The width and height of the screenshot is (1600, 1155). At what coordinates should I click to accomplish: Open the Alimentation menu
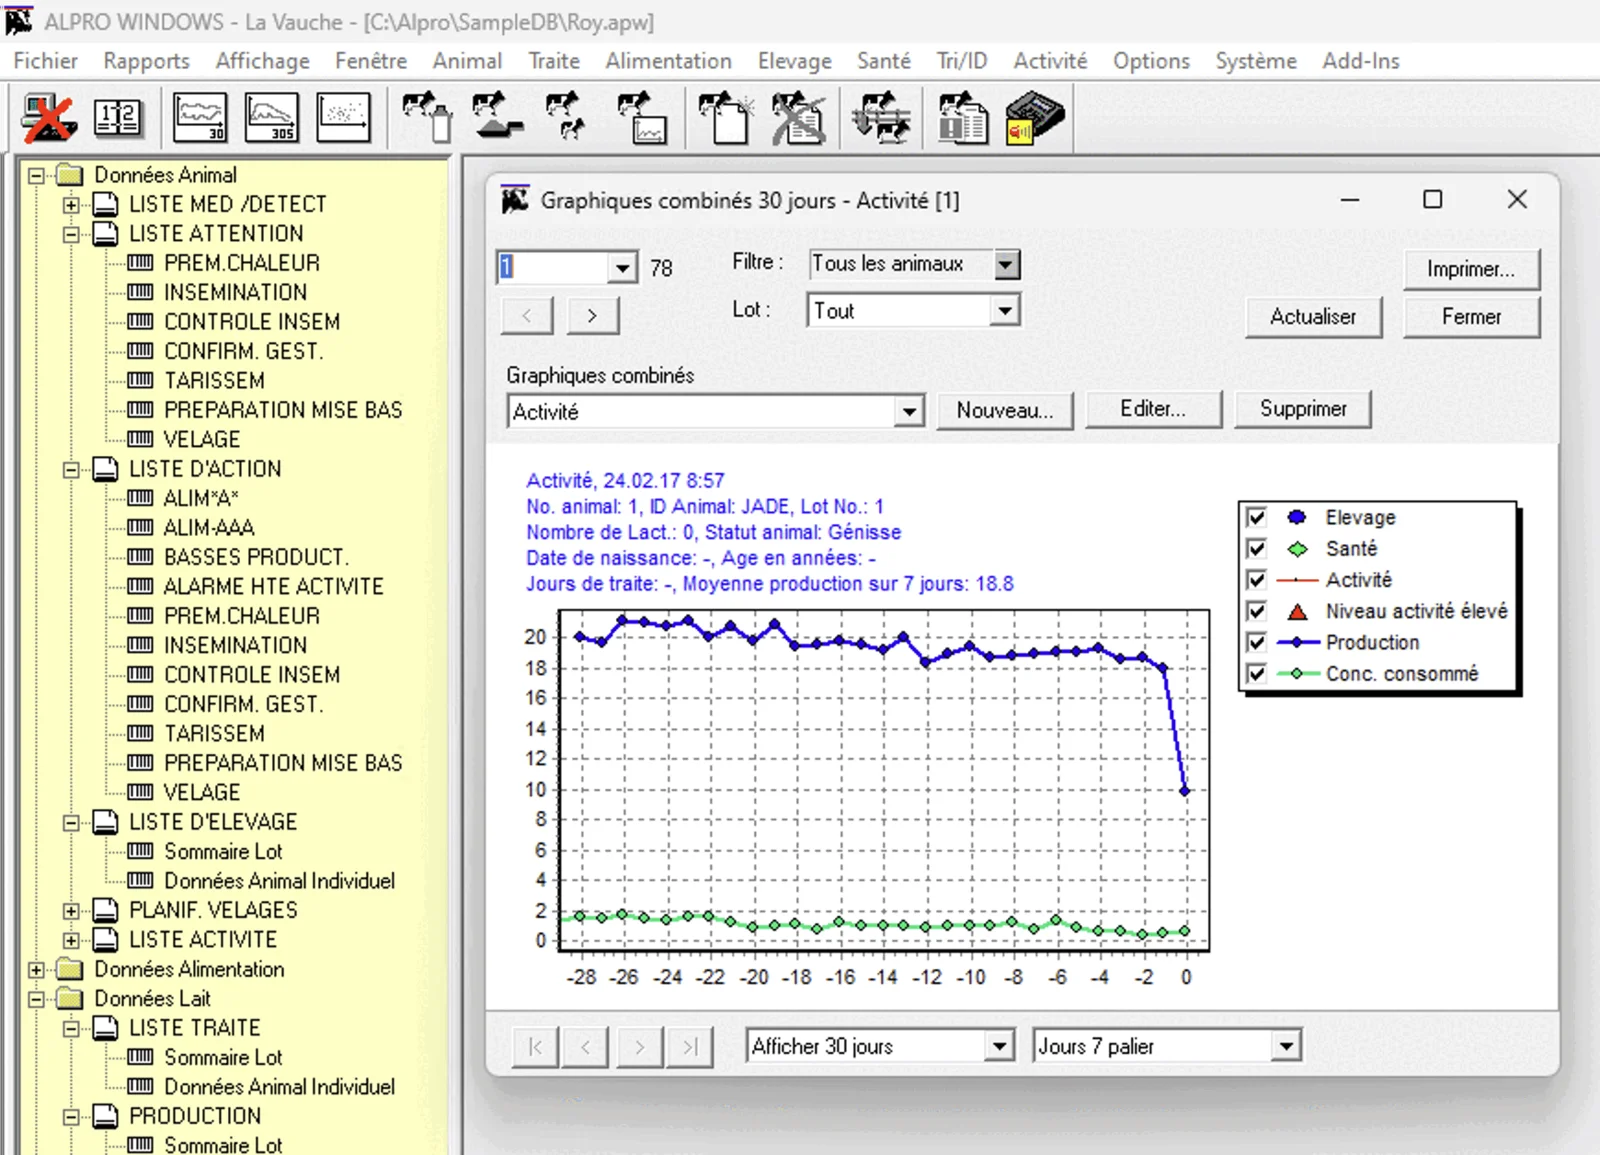[x=668, y=61]
